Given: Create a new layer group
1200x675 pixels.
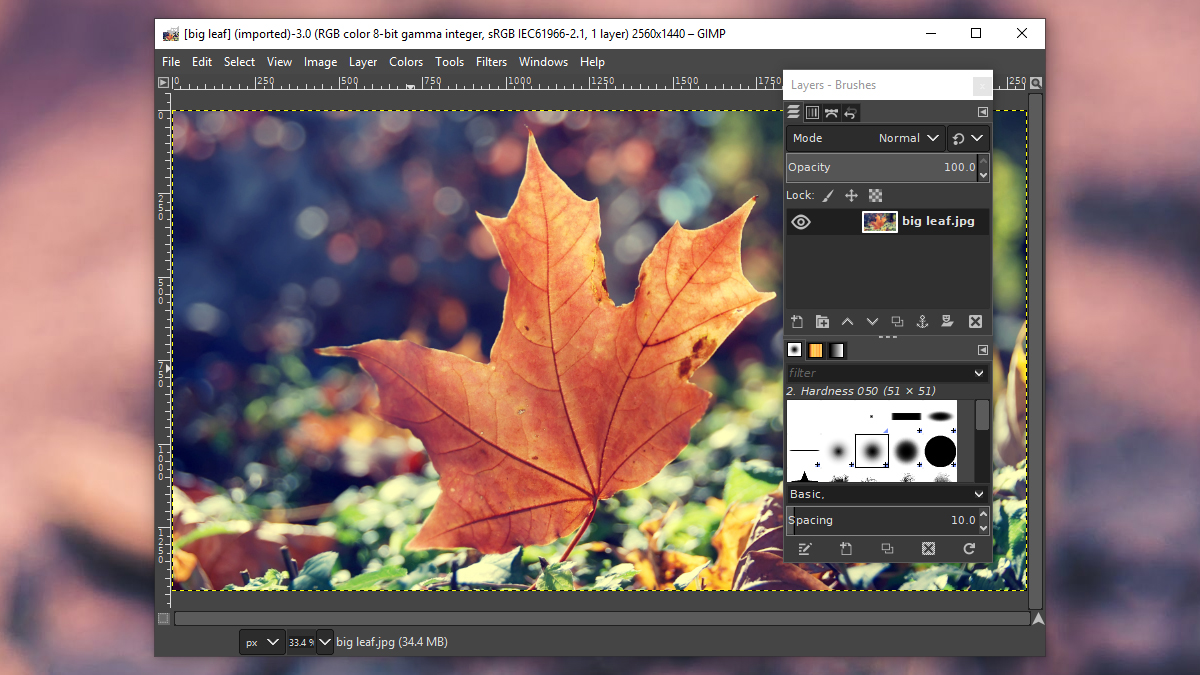Looking at the screenshot, I should pos(822,322).
